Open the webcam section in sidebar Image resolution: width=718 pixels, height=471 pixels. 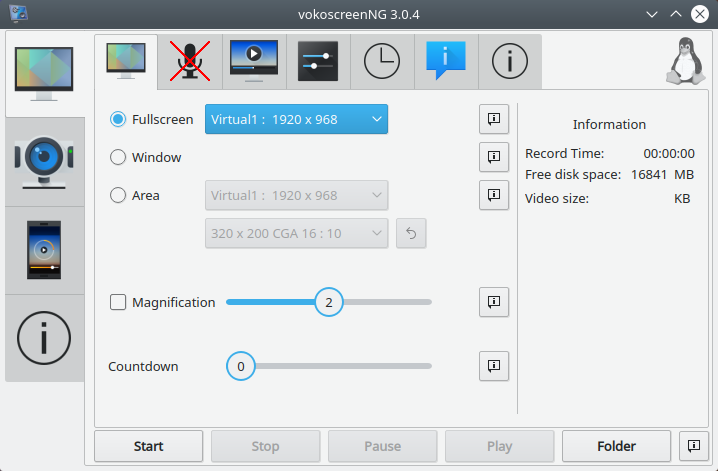(x=44, y=162)
